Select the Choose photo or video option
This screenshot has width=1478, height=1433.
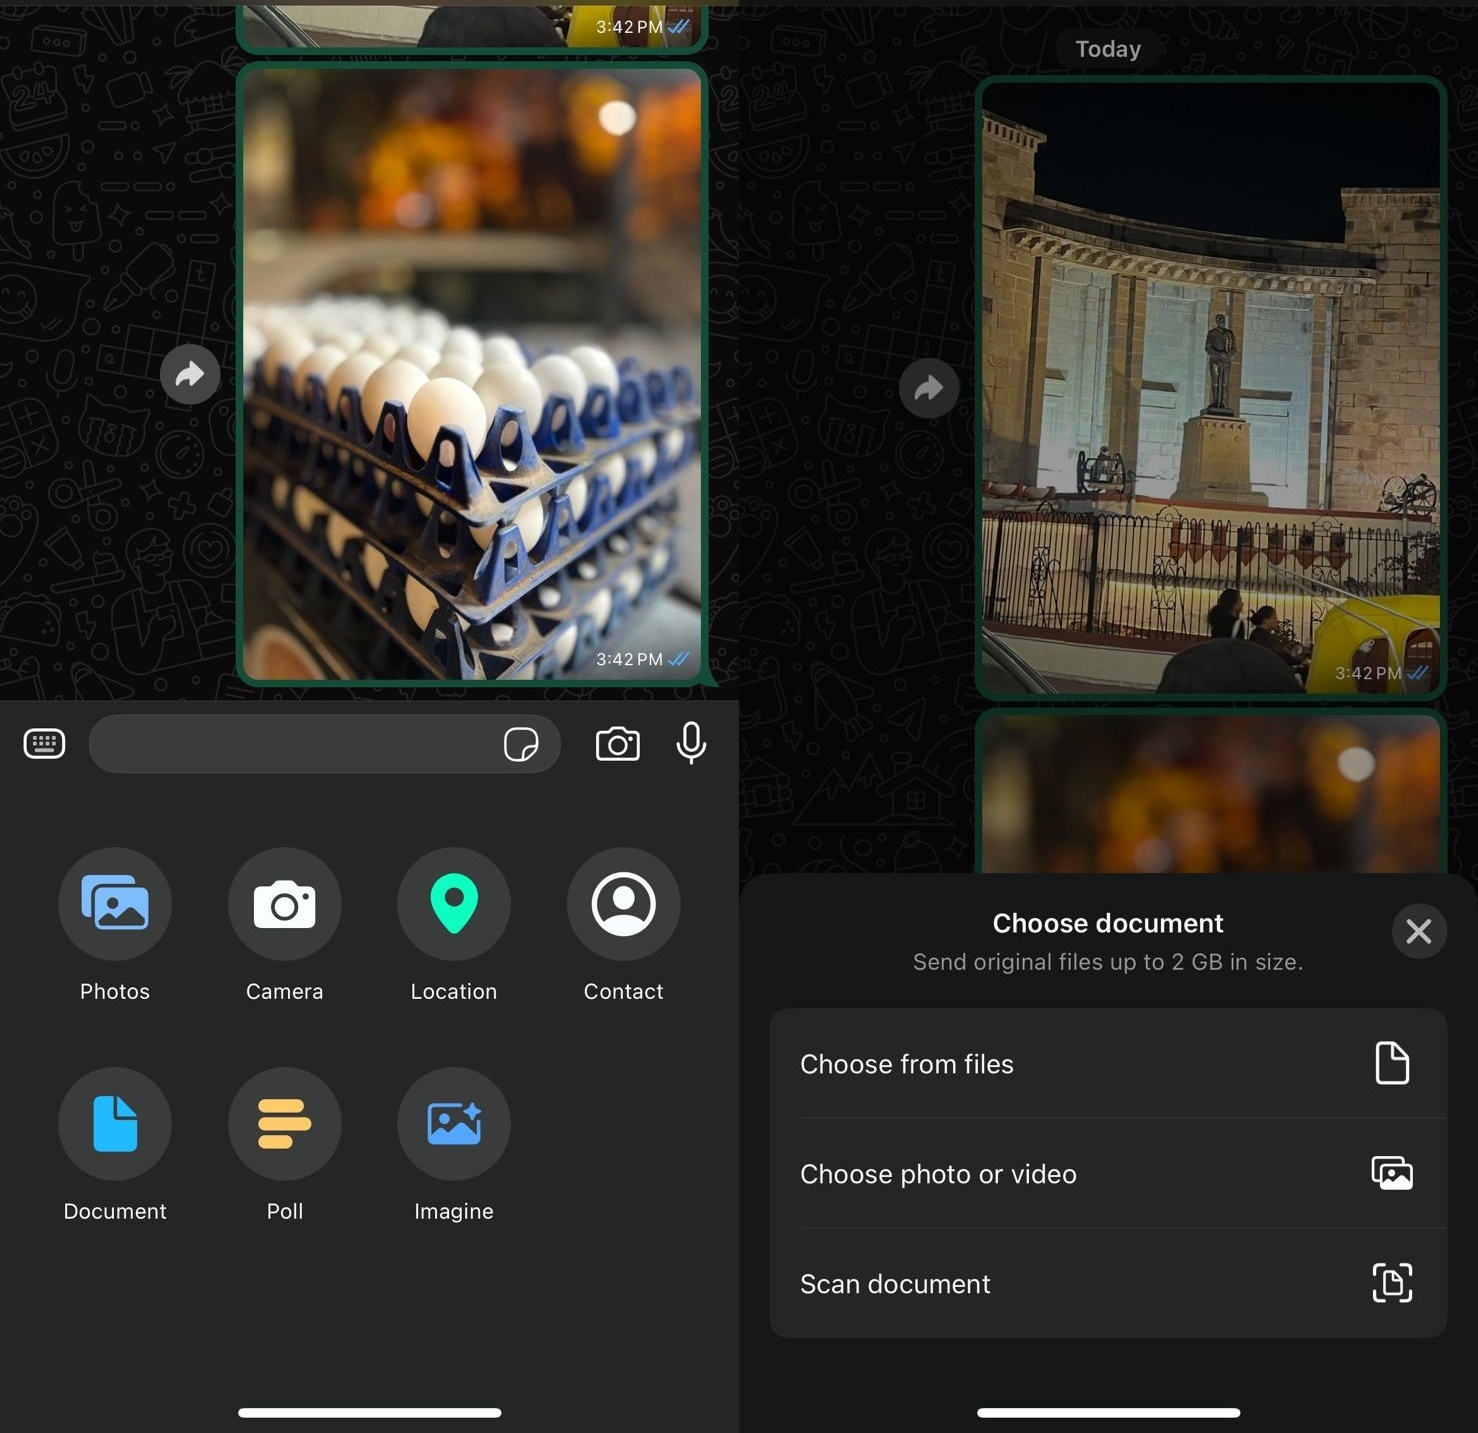click(x=1107, y=1174)
